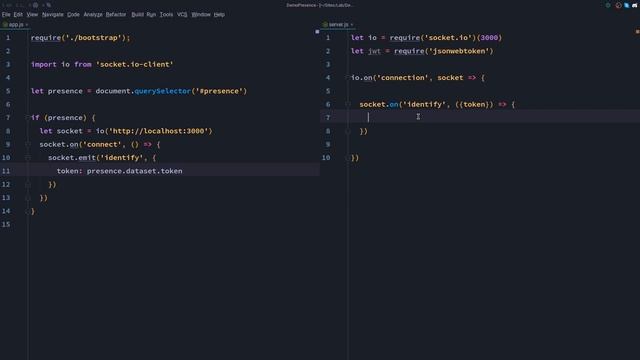The image size is (640, 360).
Task: Click the inspection indicator at top of app.js editor
Action: (x=317, y=31)
